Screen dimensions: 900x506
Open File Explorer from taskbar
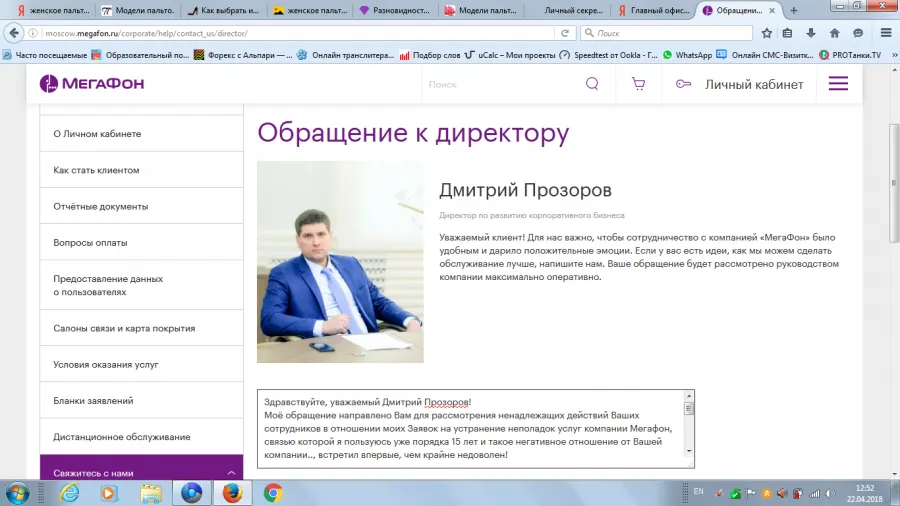151,493
